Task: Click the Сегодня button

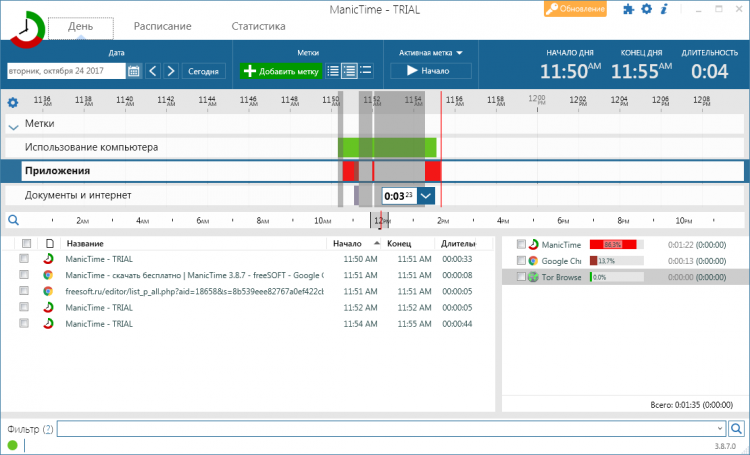Action: point(203,71)
